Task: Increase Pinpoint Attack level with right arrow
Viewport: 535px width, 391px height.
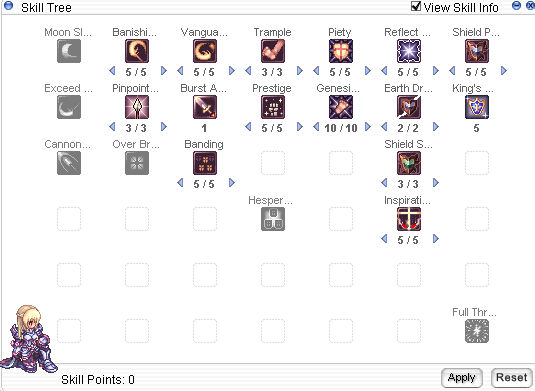Action: (164, 127)
